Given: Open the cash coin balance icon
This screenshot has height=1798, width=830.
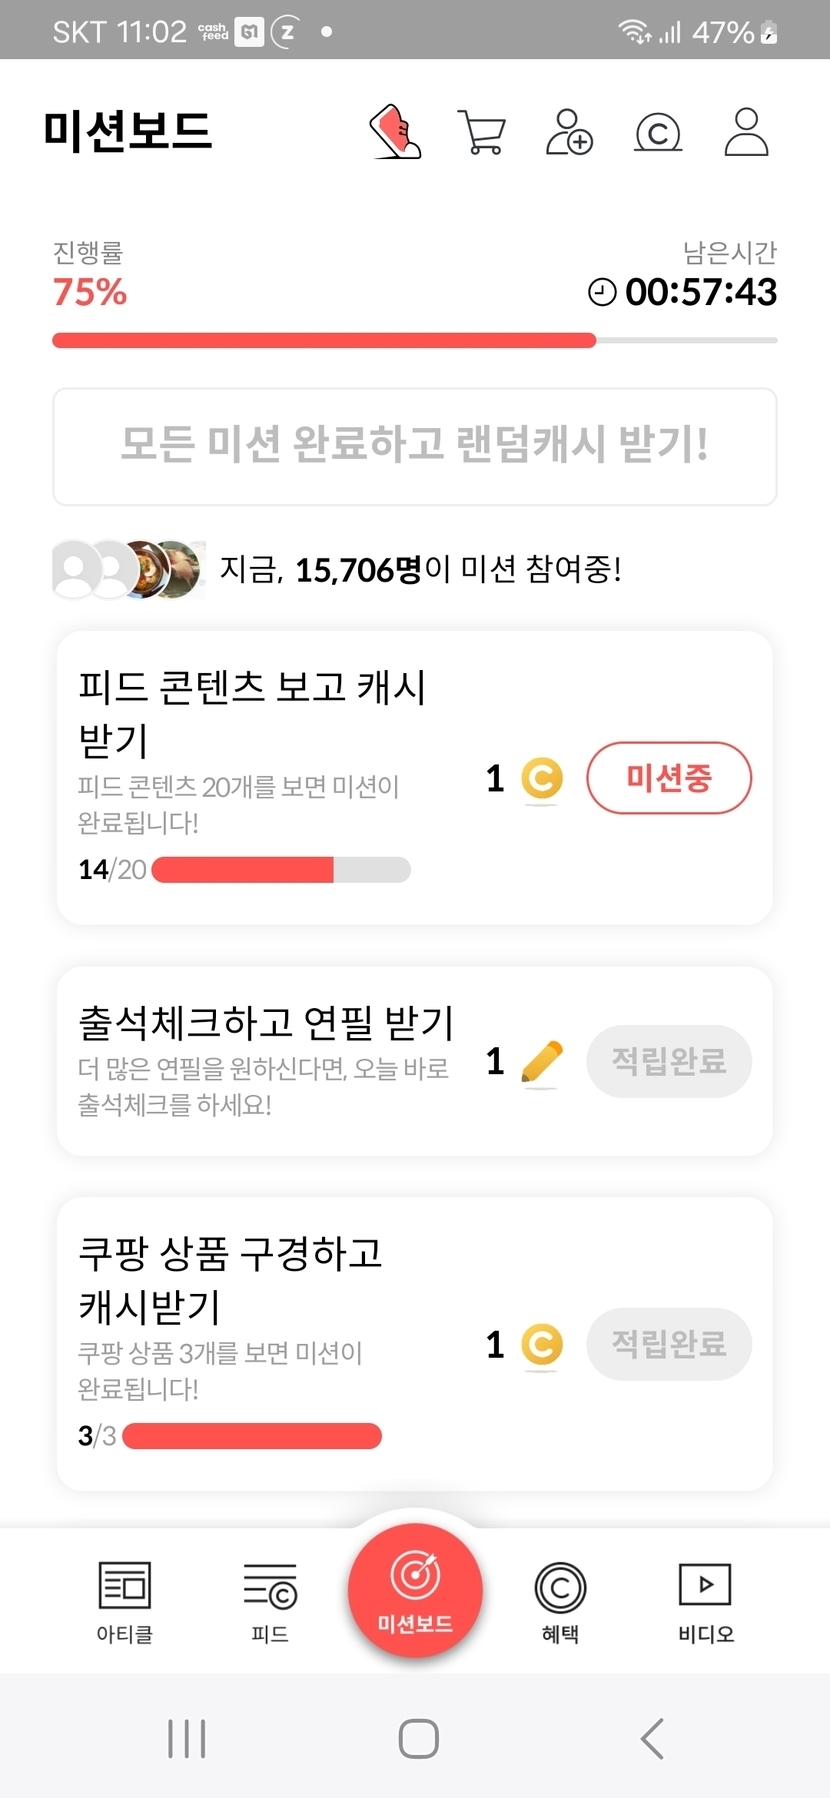Looking at the screenshot, I should [658, 132].
